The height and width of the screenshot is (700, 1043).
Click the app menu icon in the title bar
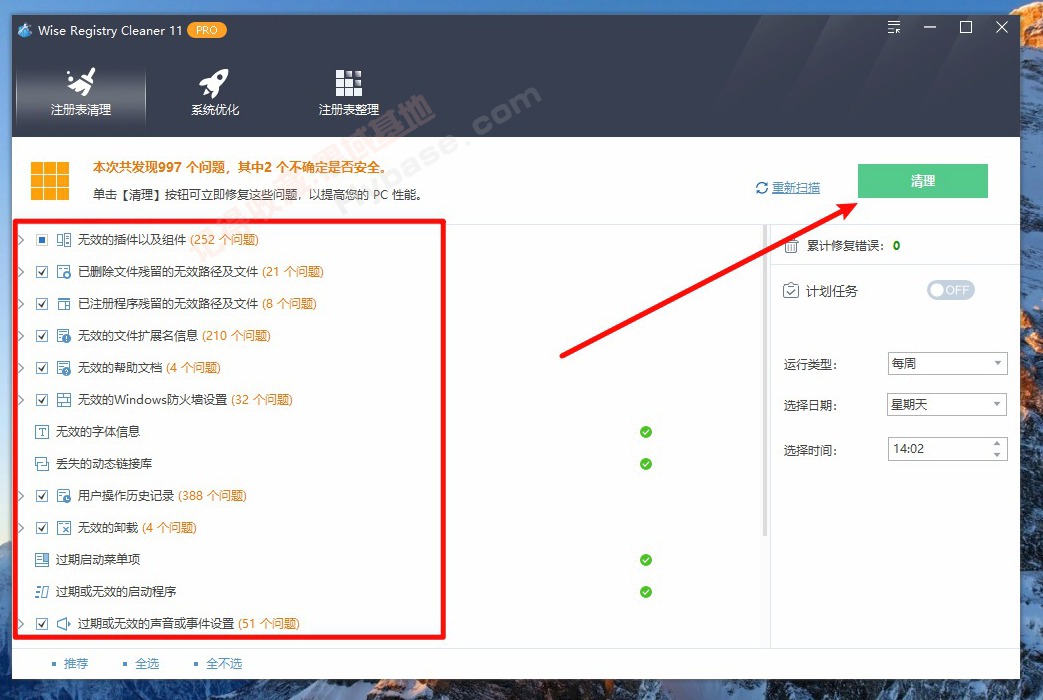893,27
